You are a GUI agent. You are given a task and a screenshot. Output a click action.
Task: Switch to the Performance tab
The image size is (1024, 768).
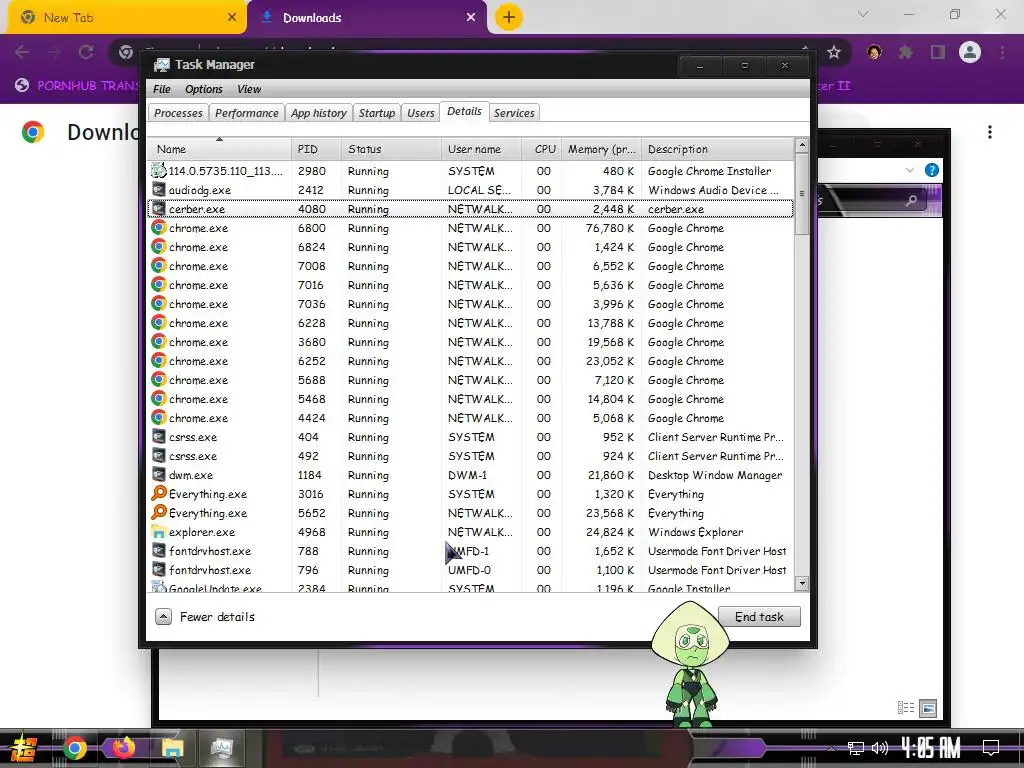tap(246, 113)
